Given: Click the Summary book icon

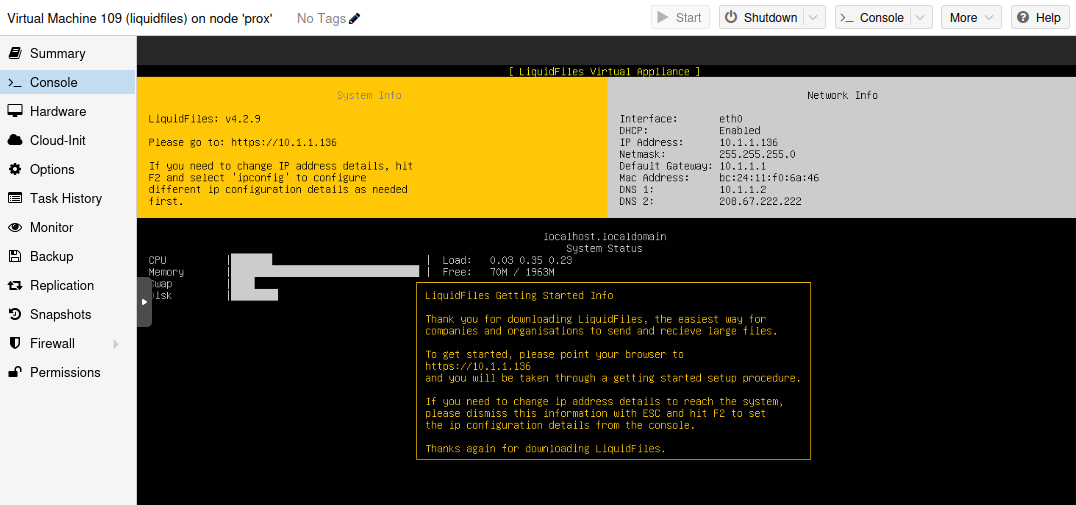Looking at the screenshot, I should click(x=14, y=54).
